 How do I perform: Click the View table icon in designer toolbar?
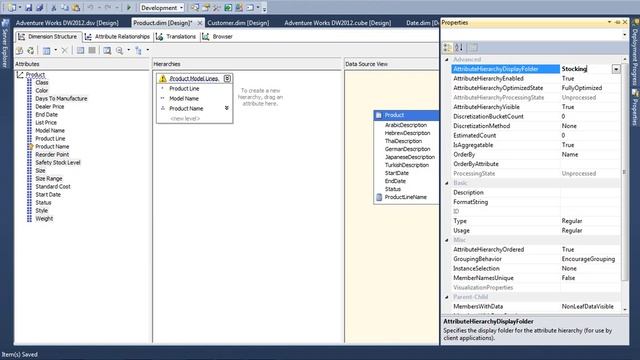point(47,50)
